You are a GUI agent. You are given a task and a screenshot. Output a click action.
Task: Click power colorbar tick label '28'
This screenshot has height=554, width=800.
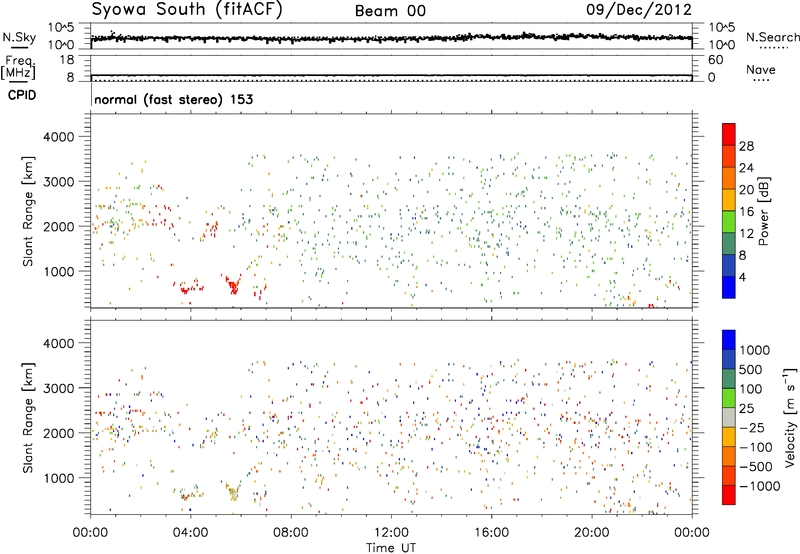746,146
